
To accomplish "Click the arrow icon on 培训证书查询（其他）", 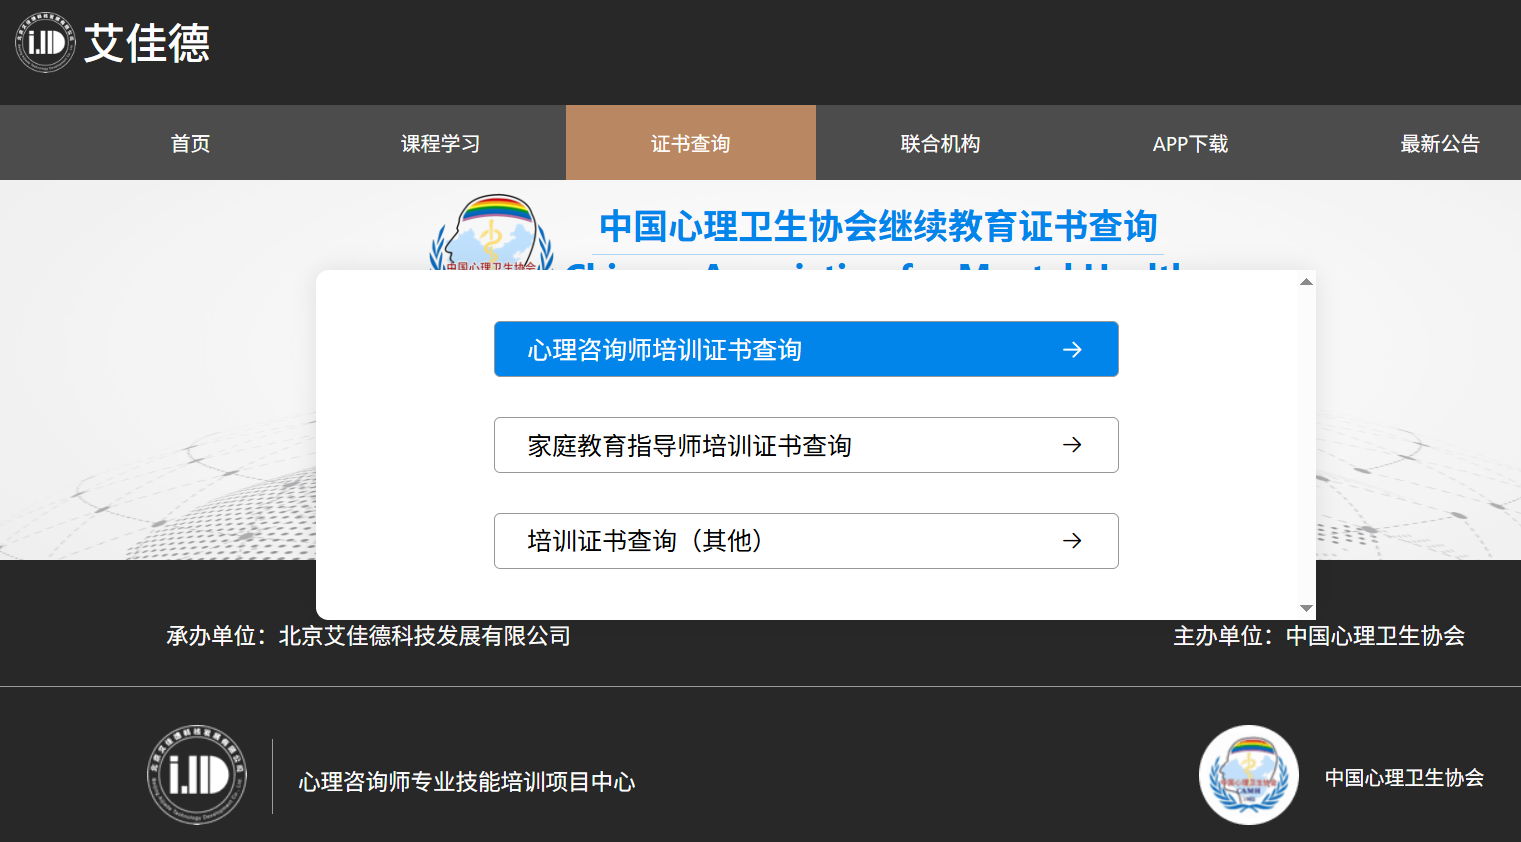I will pyautogui.click(x=1072, y=541).
